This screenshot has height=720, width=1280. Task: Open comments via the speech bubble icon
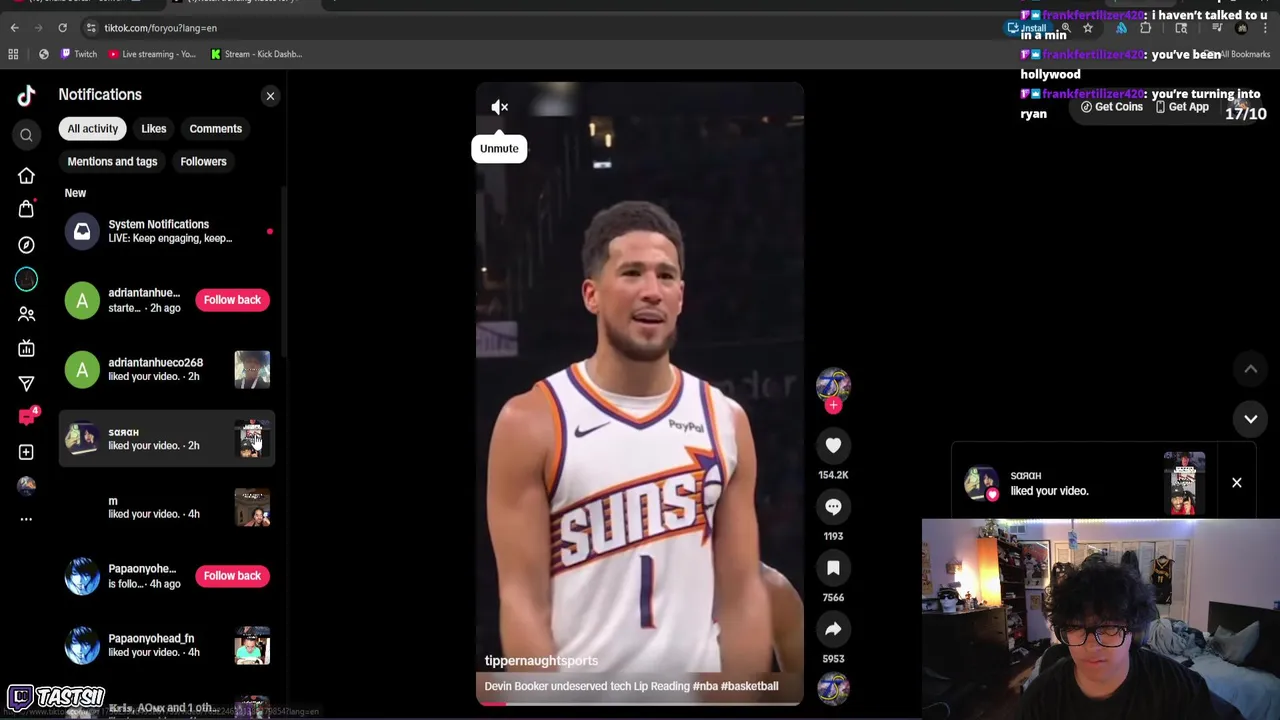pos(833,507)
